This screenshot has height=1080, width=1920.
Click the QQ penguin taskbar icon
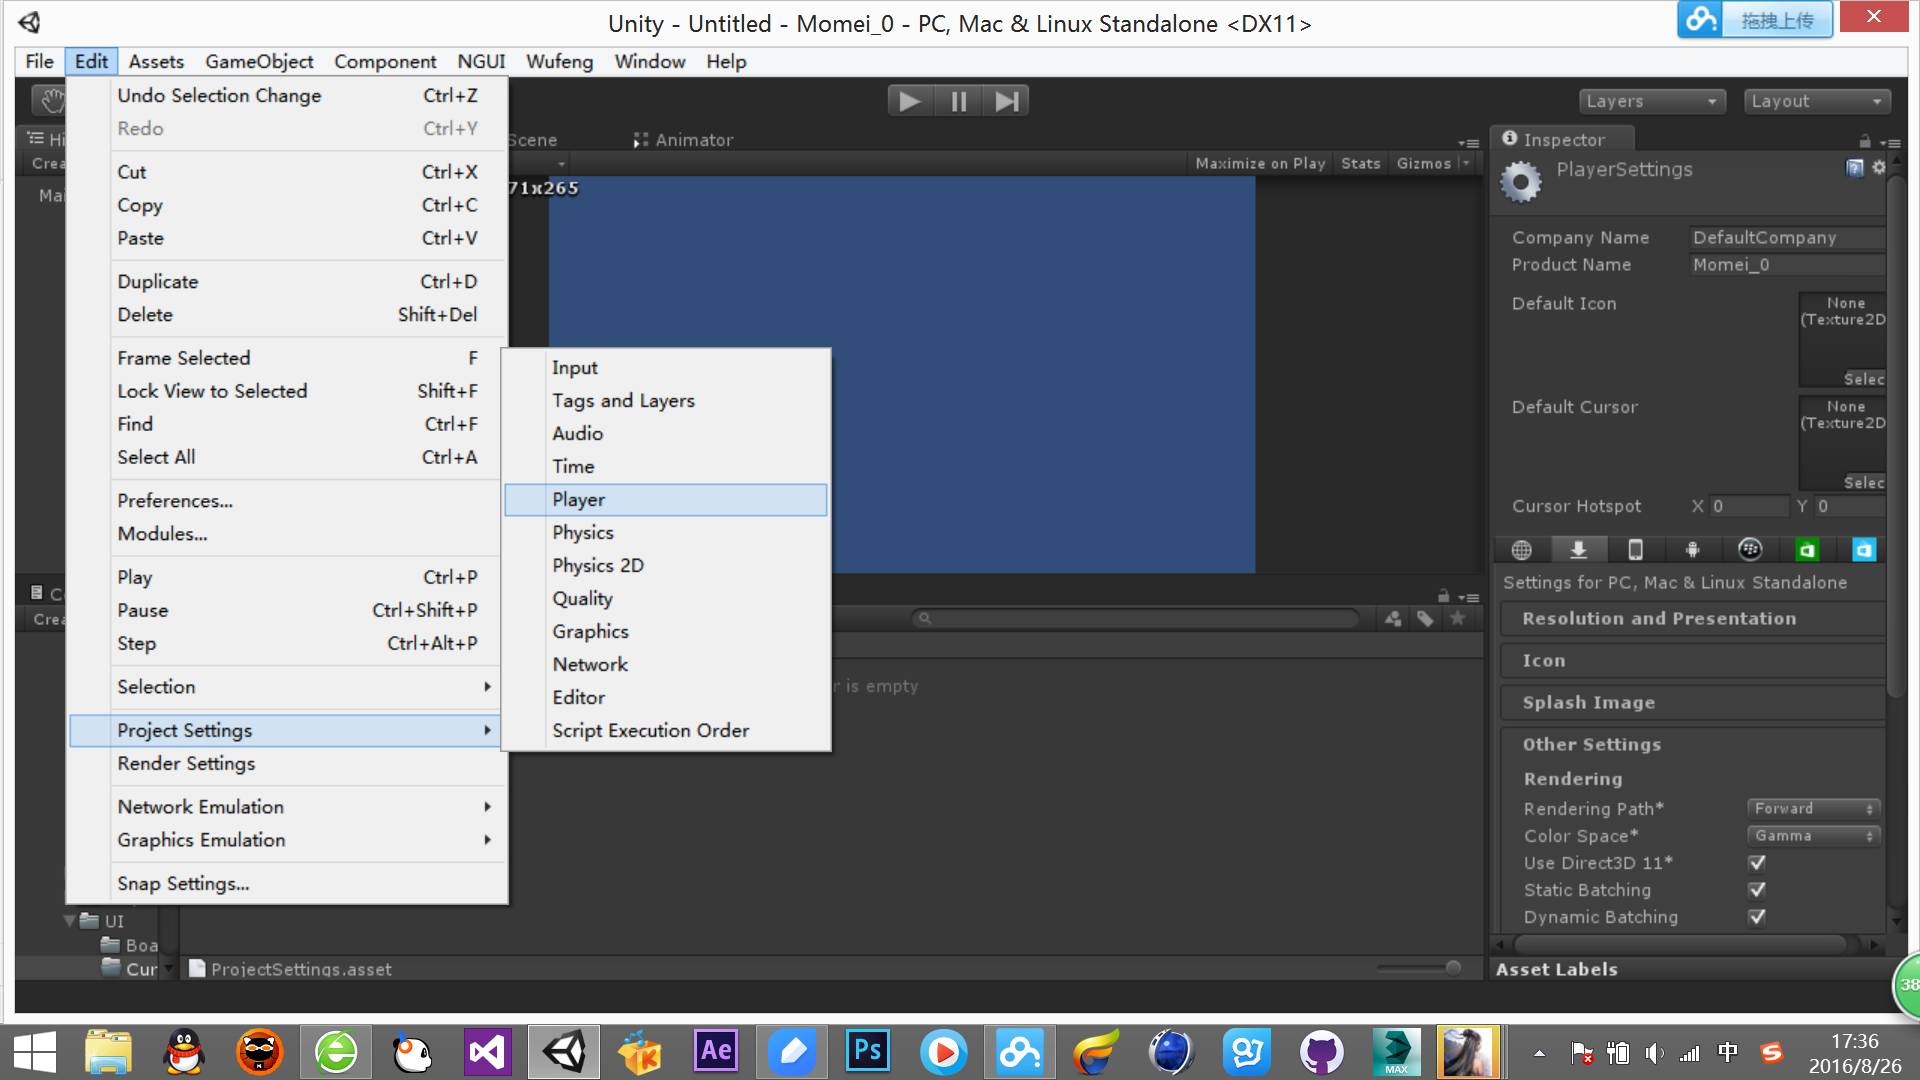pyautogui.click(x=184, y=1052)
